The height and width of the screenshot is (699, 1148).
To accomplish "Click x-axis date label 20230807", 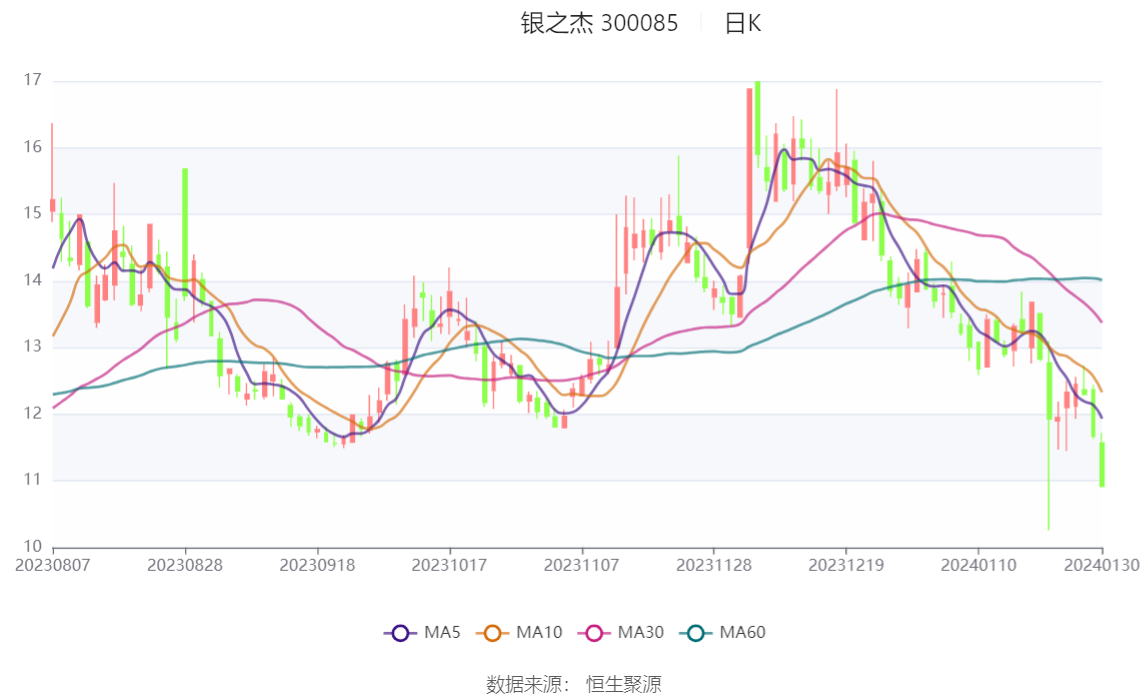I will tap(53, 565).
